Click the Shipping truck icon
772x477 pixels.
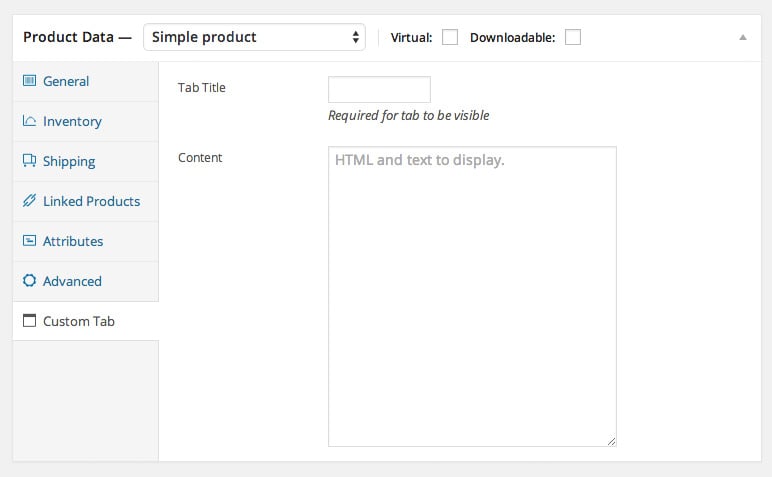coord(30,160)
